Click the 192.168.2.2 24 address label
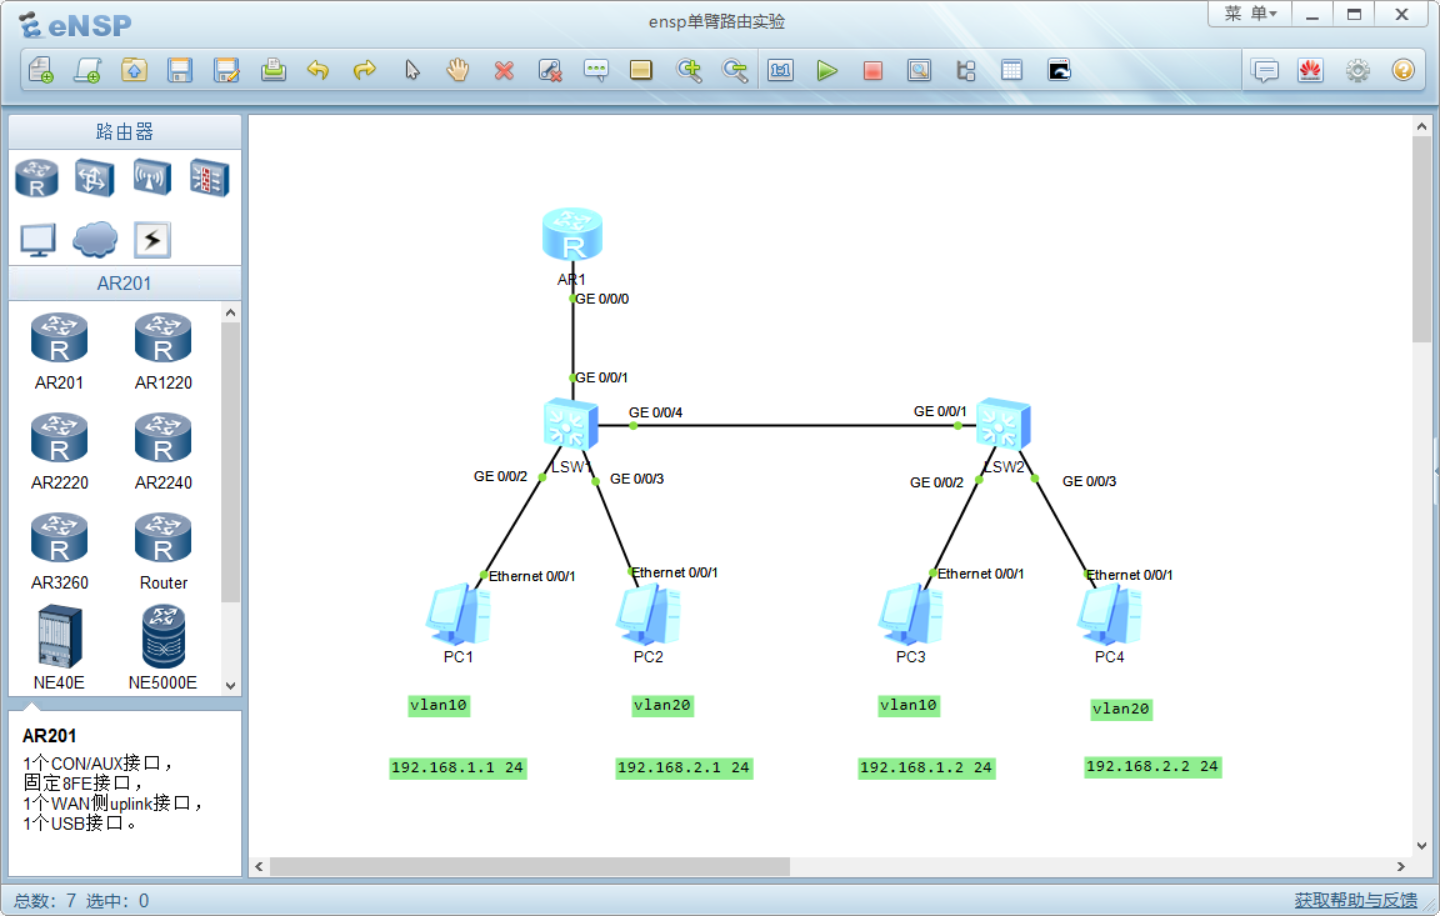 click(1152, 767)
